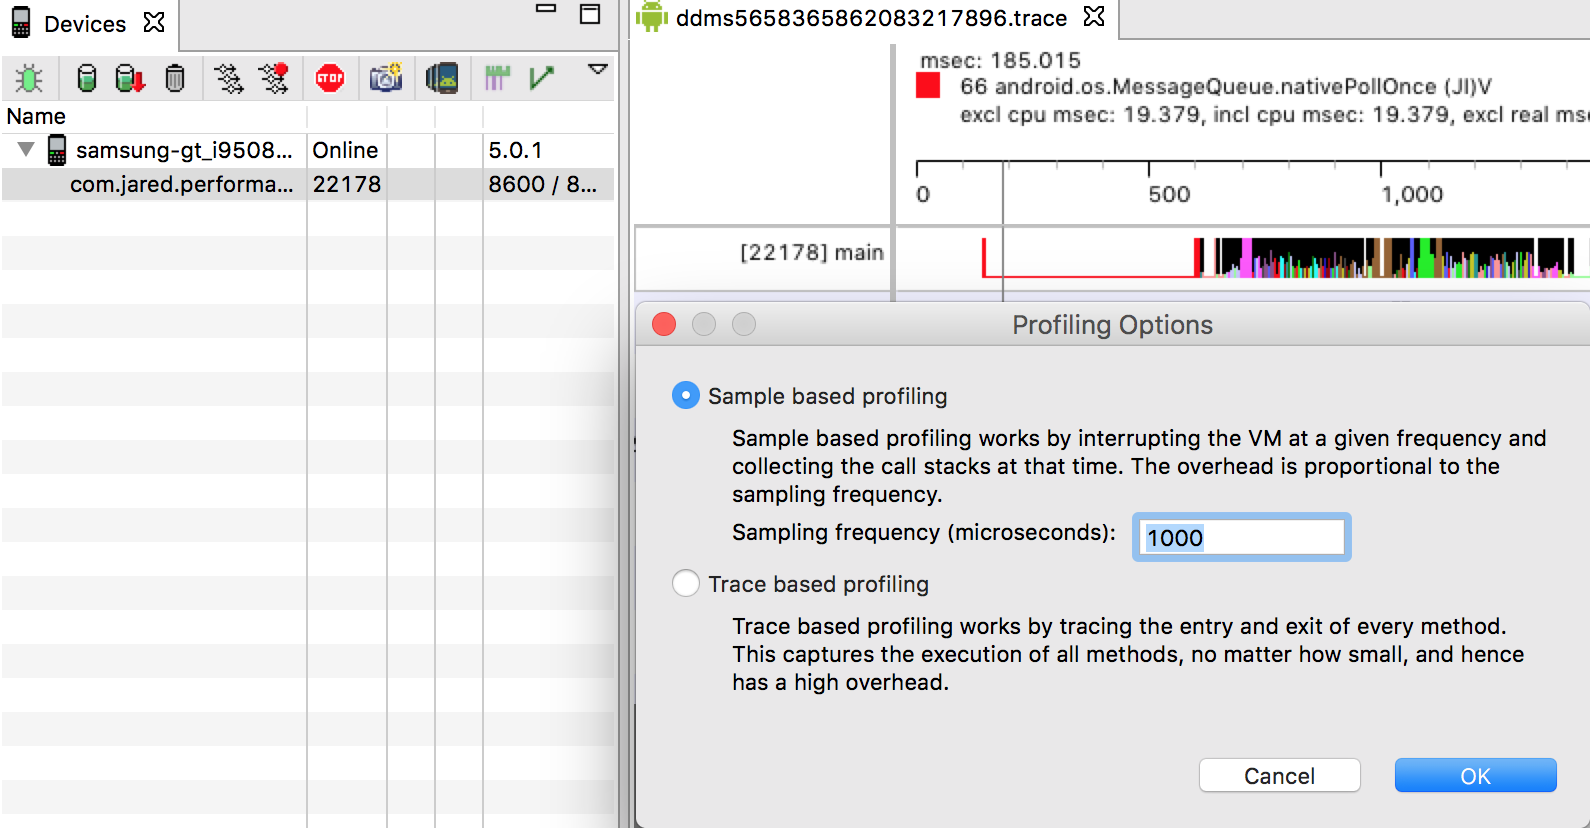Click the red Stop Process icon
1590x828 pixels.
[x=330, y=78]
